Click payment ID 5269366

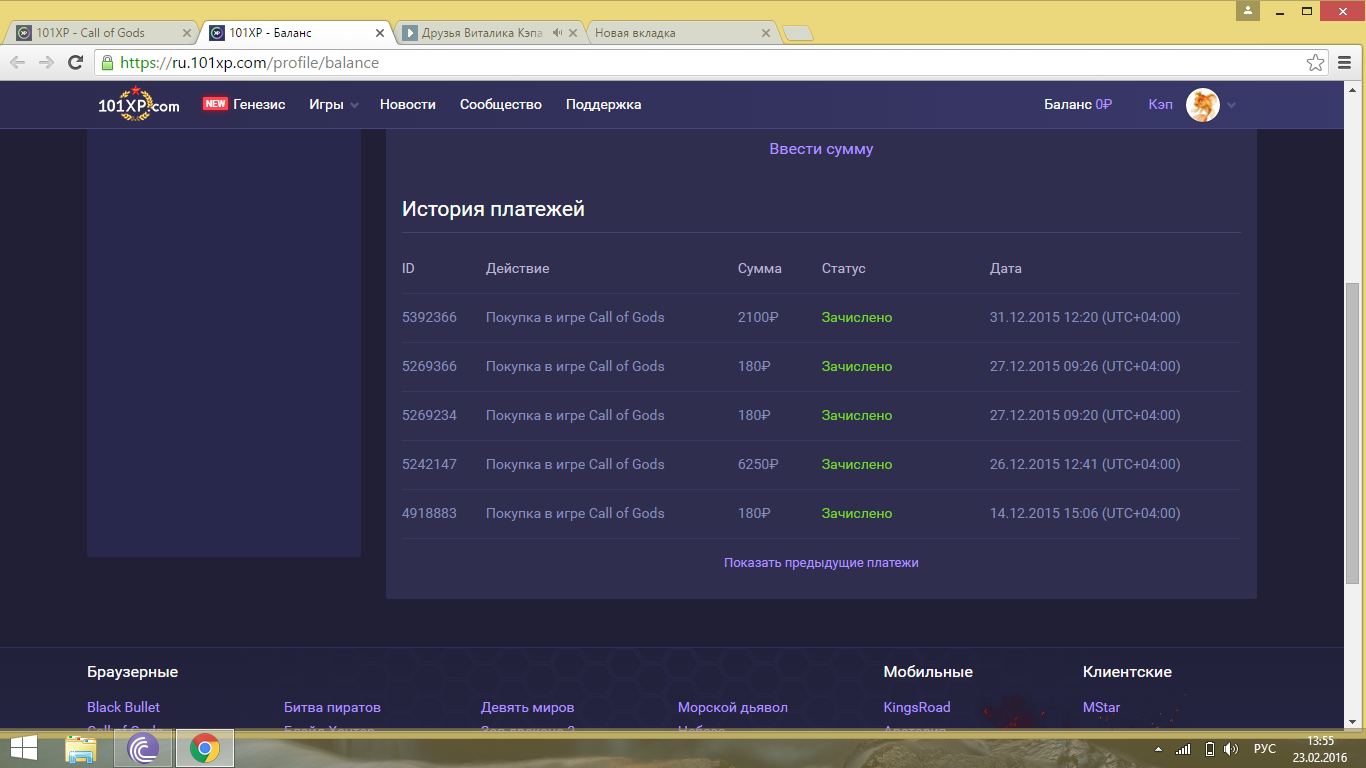point(429,366)
